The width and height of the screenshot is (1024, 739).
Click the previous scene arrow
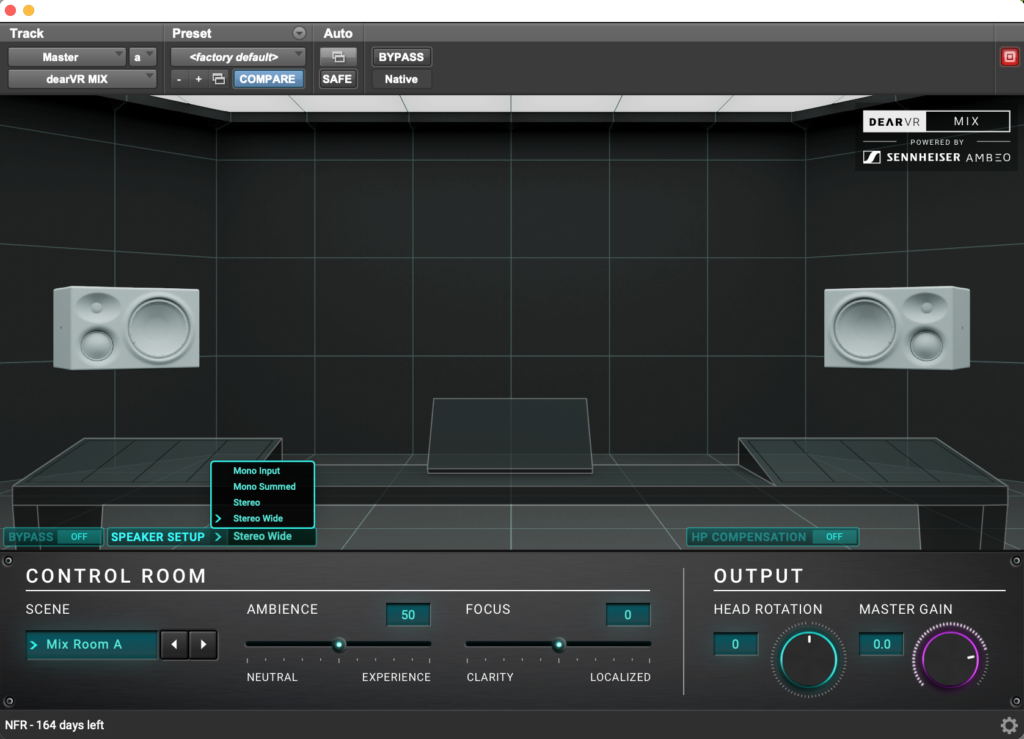click(x=175, y=645)
